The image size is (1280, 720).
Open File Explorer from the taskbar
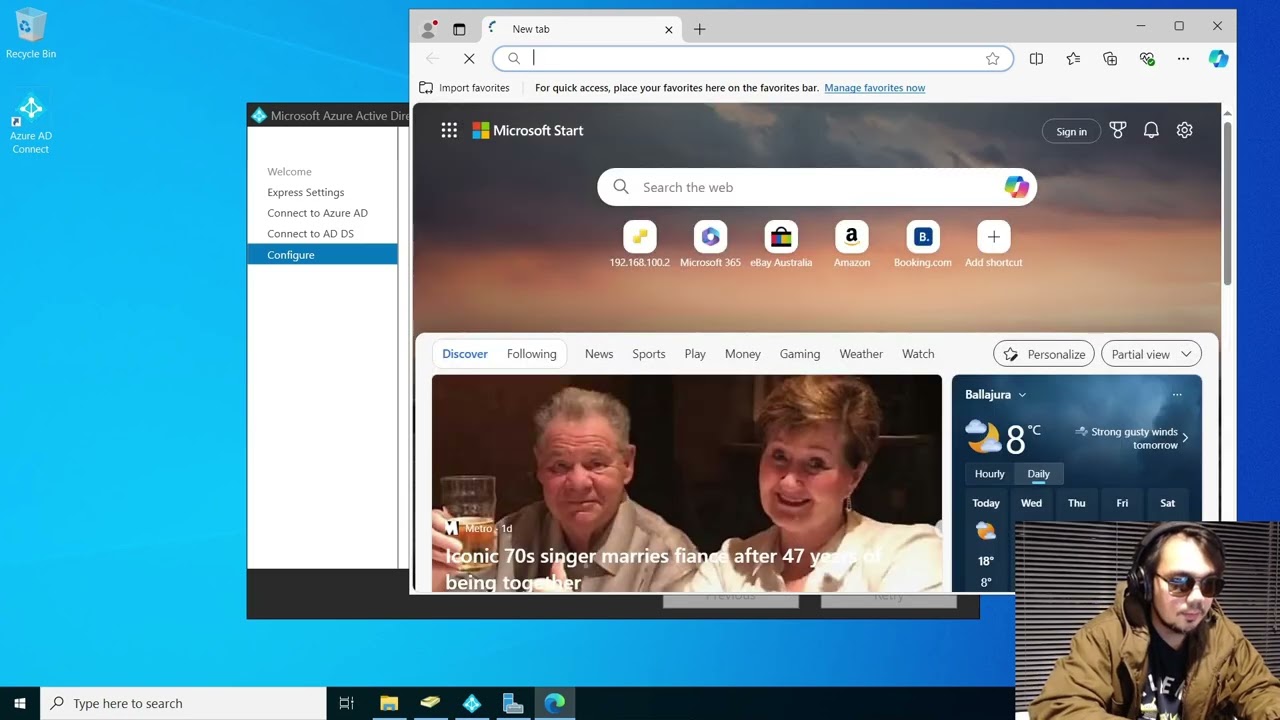click(389, 703)
